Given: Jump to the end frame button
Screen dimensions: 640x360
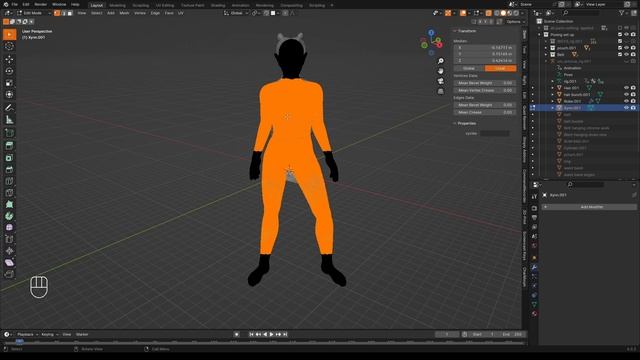Looking at the screenshot, I should [x=285, y=334].
